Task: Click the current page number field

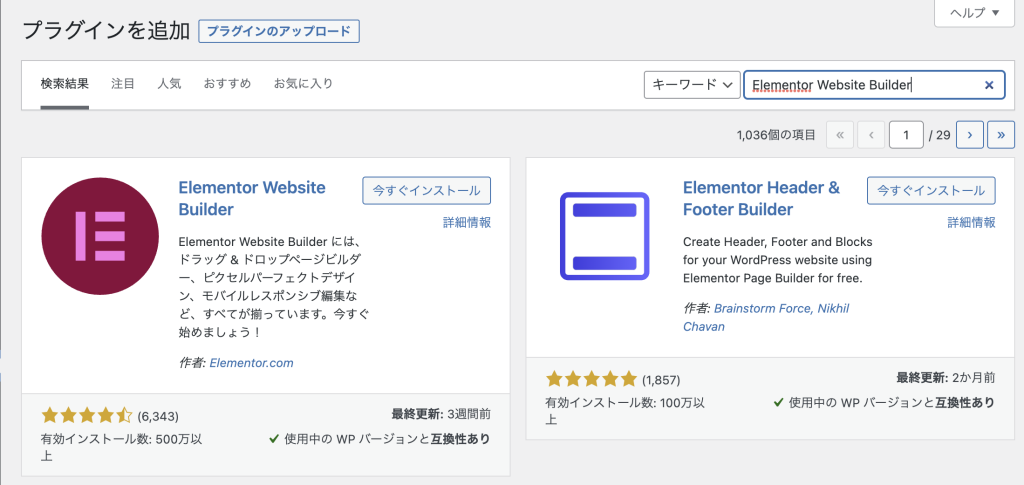Action: click(906, 135)
